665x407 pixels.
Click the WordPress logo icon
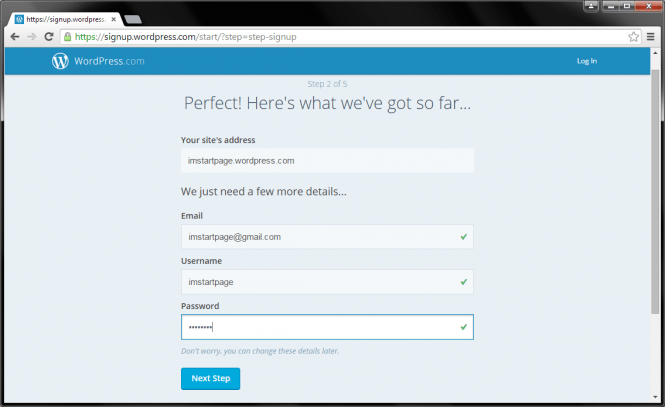(60, 61)
